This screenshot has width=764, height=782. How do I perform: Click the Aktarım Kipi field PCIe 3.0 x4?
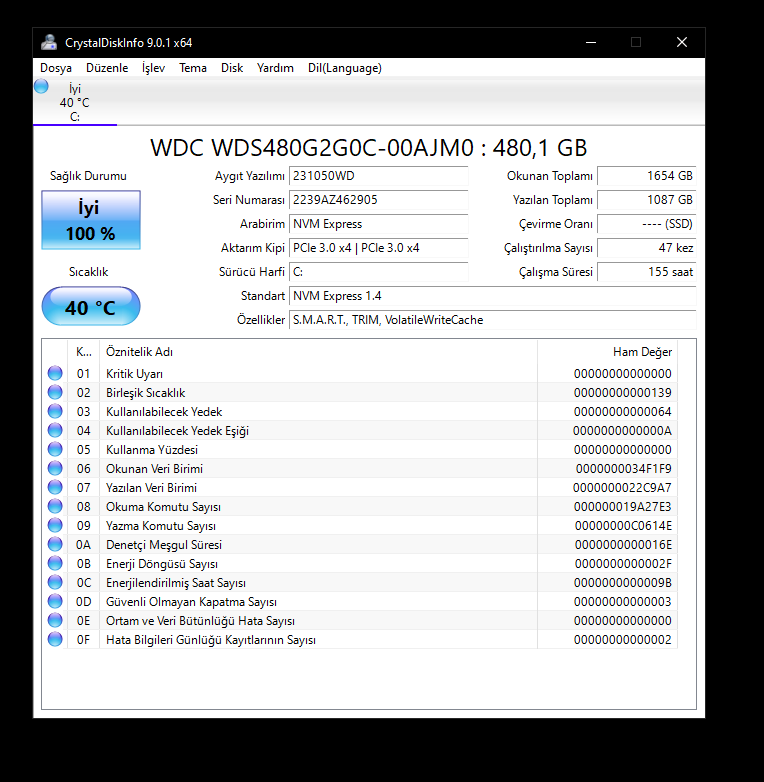pos(379,247)
